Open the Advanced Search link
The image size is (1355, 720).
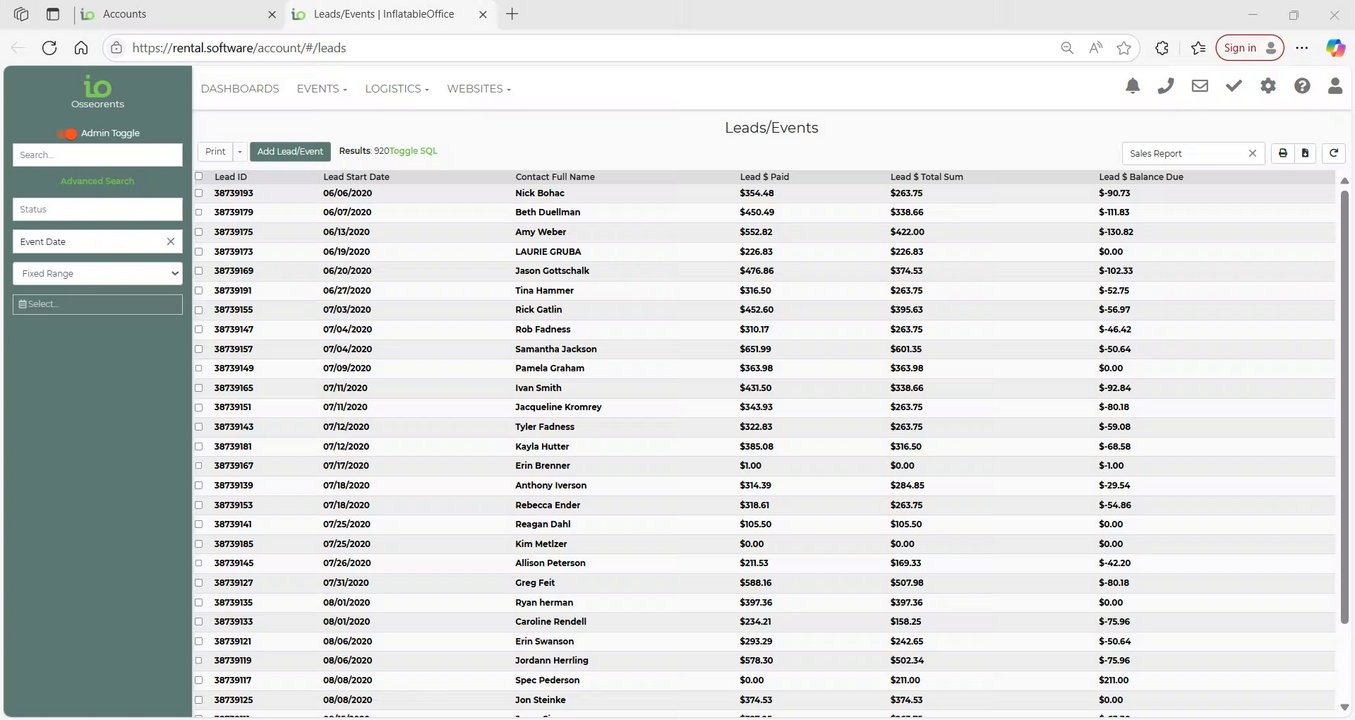pyautogui.click(x=97, y=181)
